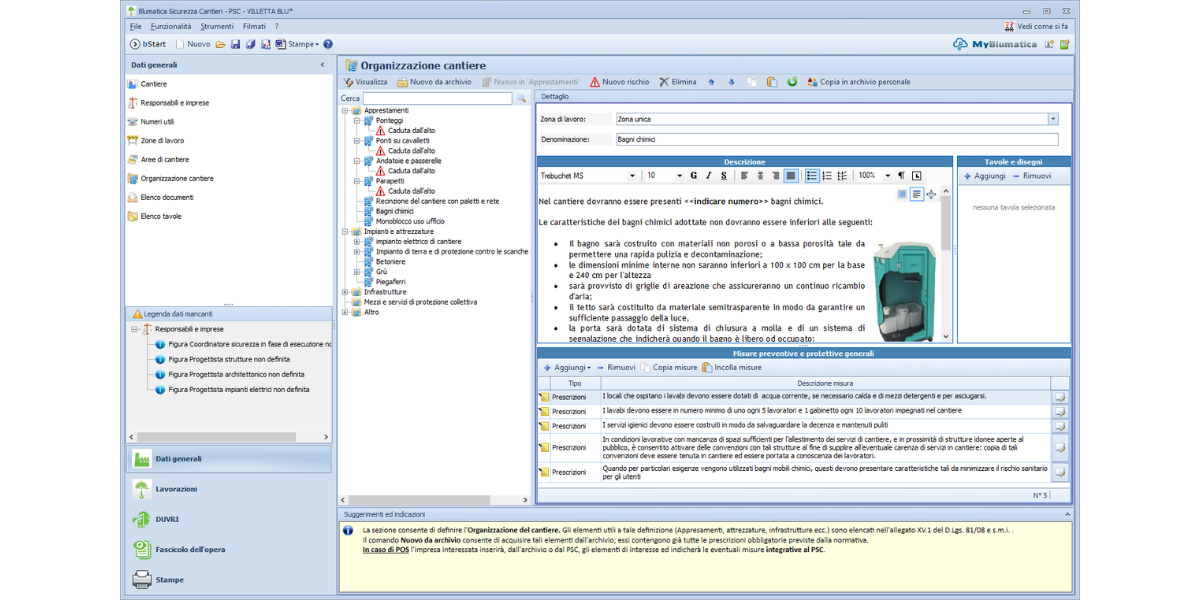
Task: Click Nuovo da archivio button
Action: tap(434, 82)
